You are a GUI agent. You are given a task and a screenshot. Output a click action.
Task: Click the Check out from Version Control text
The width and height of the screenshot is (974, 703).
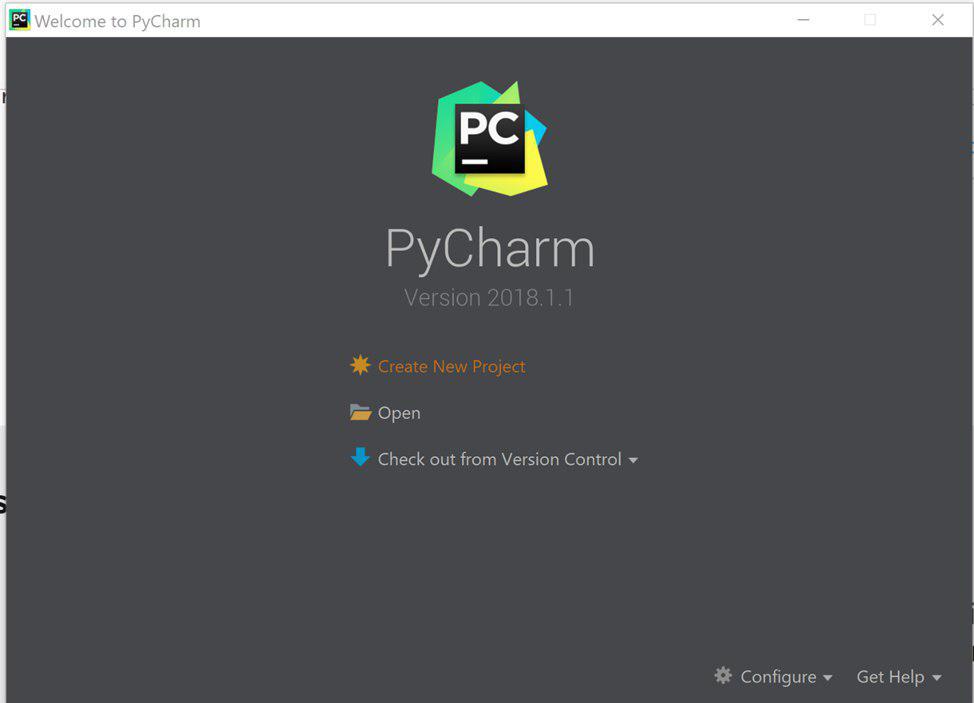tap(499, 459)
